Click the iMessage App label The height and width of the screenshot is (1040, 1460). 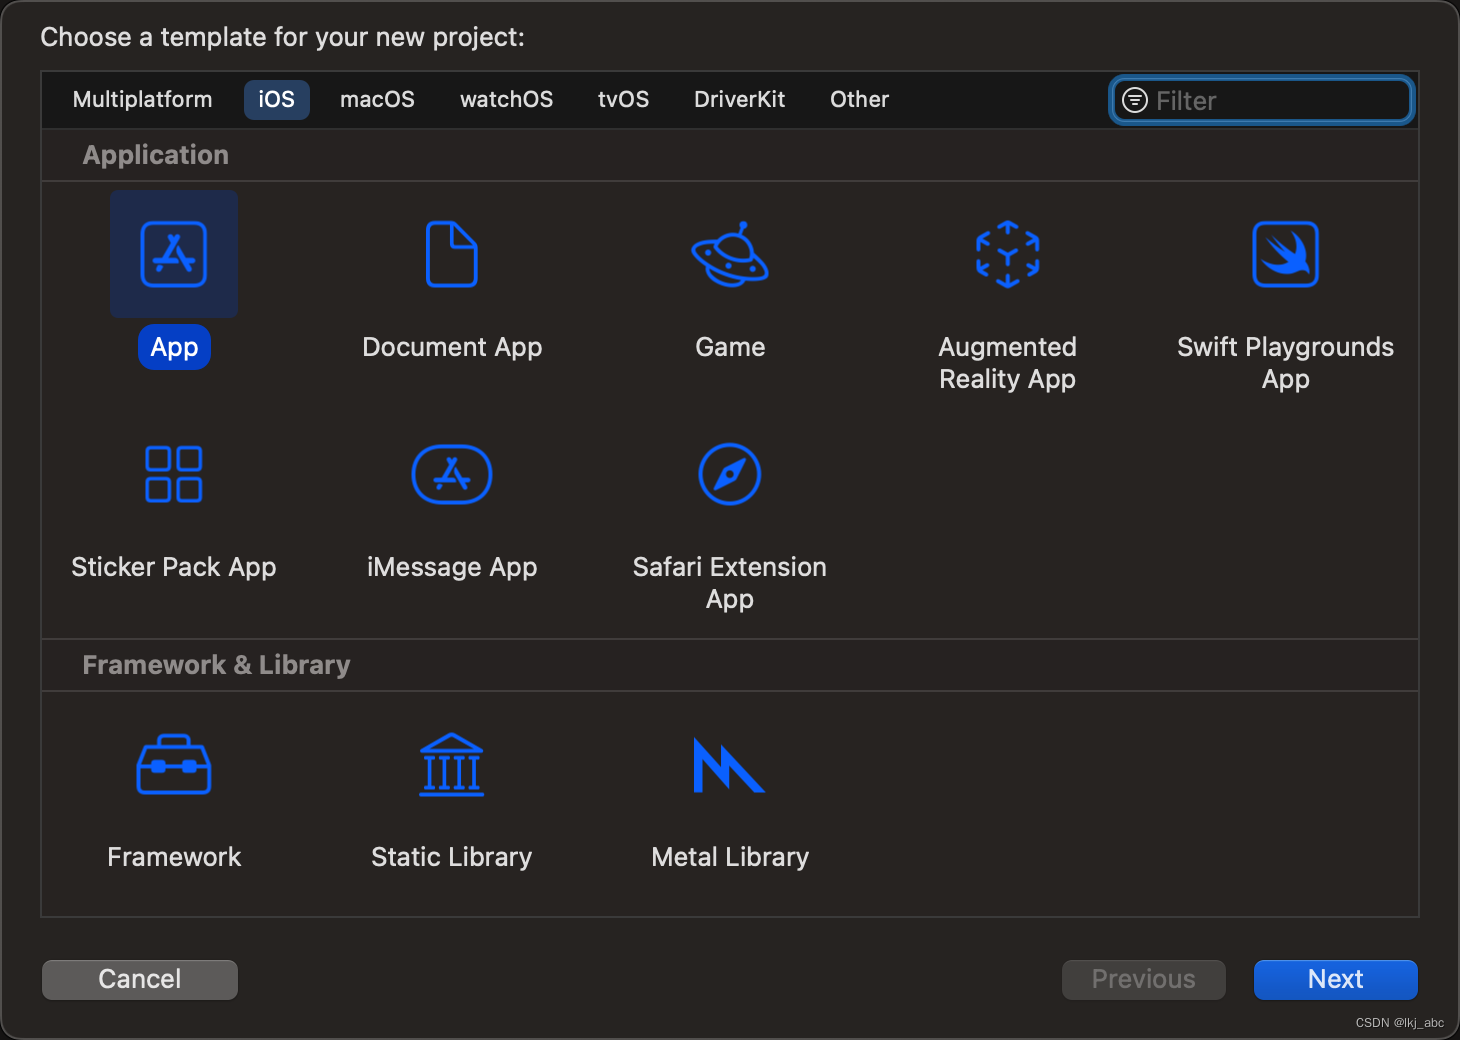tap(452, 567)
